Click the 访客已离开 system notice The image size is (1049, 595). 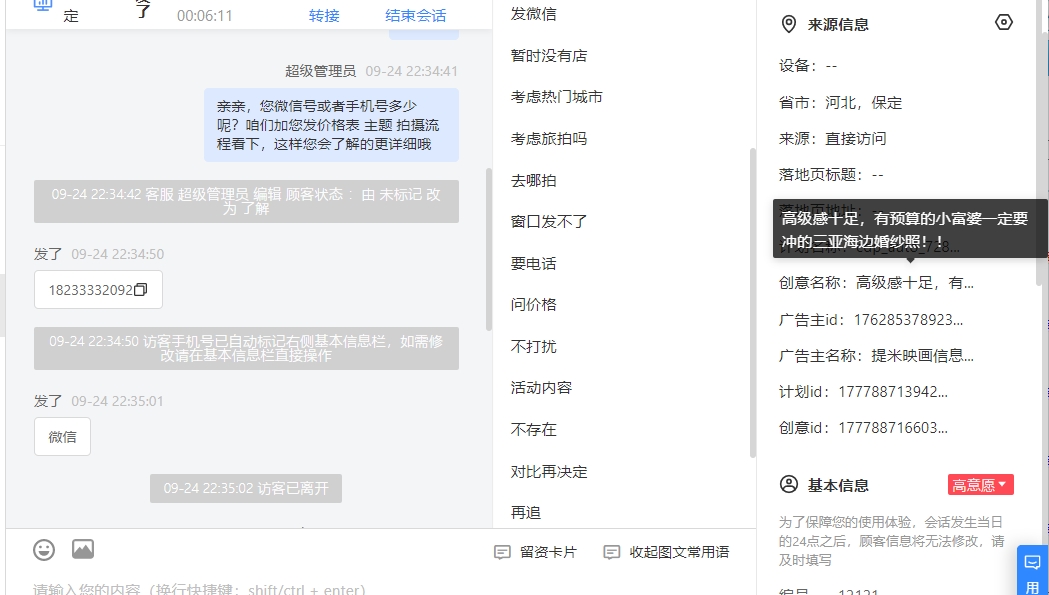tap(246, 489)
